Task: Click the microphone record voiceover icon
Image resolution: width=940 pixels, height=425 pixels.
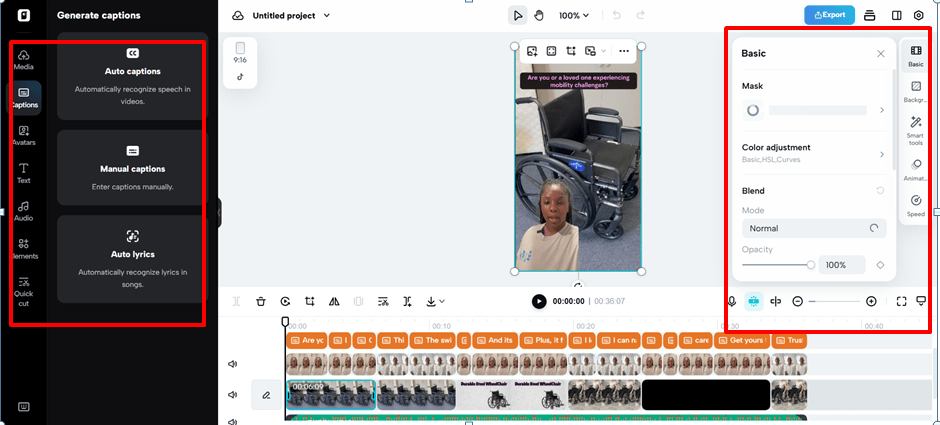Action: click(x=732, y=301)
